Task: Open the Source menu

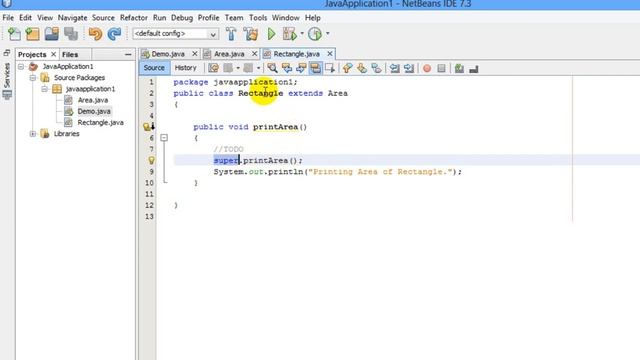Action: (103, 18)
